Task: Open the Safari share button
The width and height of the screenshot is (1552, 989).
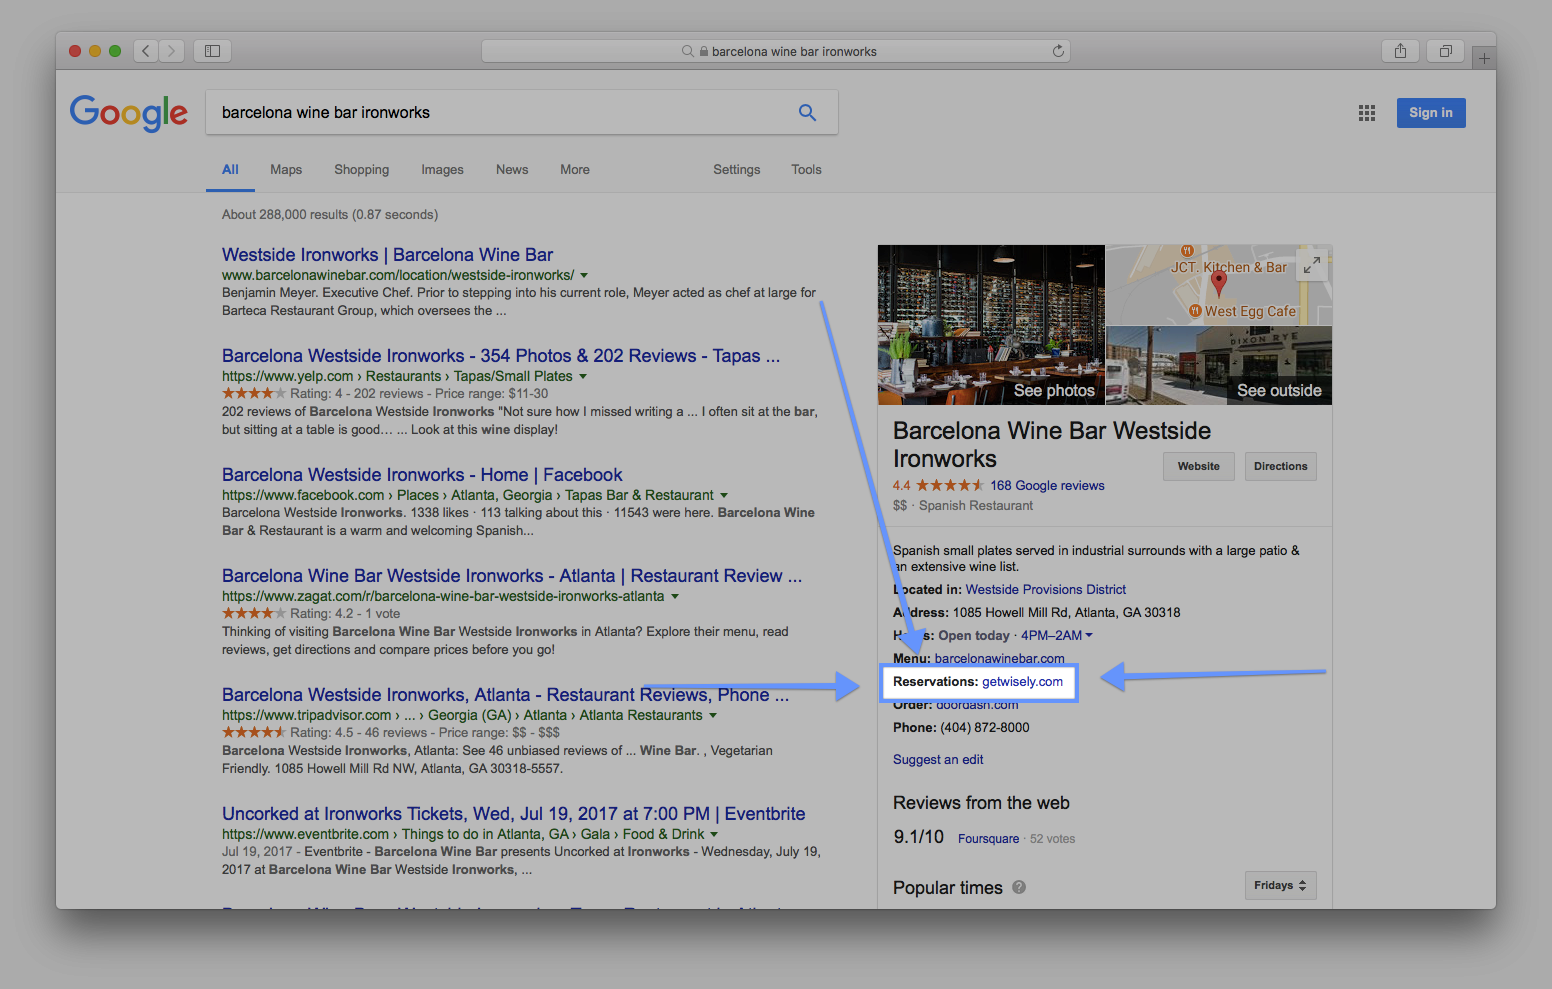Action: pos(1400,50)
